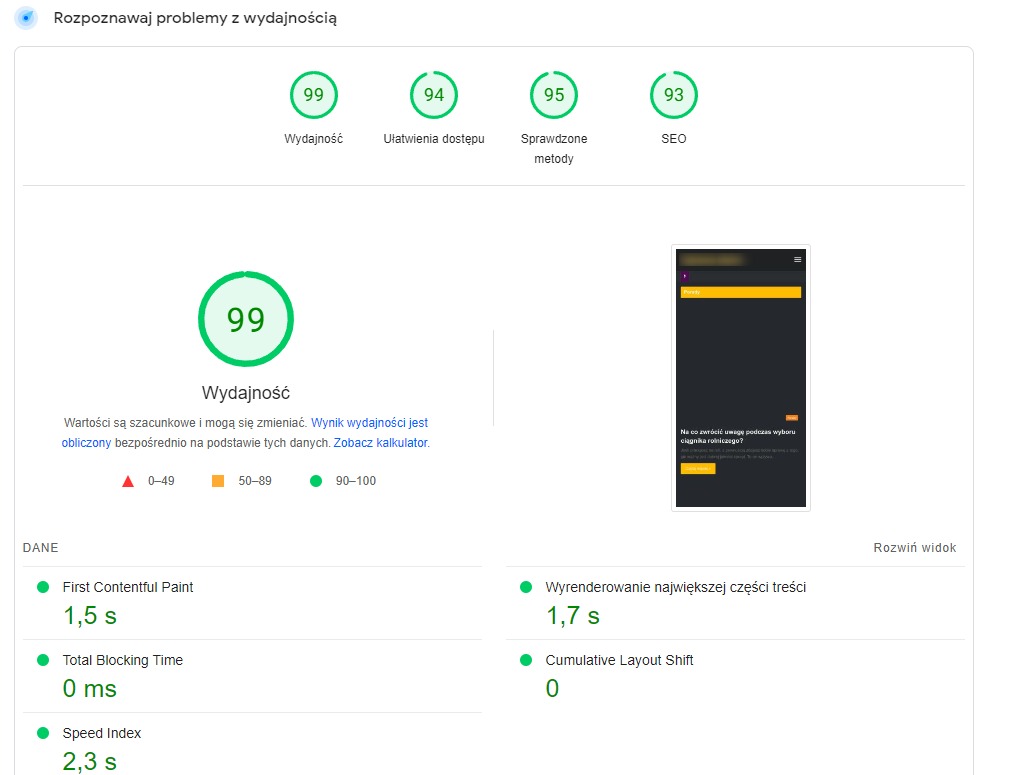Toggle the green dot beside Total Blocking Time
The image size is (1019, 775).
(x=40, y=660)
